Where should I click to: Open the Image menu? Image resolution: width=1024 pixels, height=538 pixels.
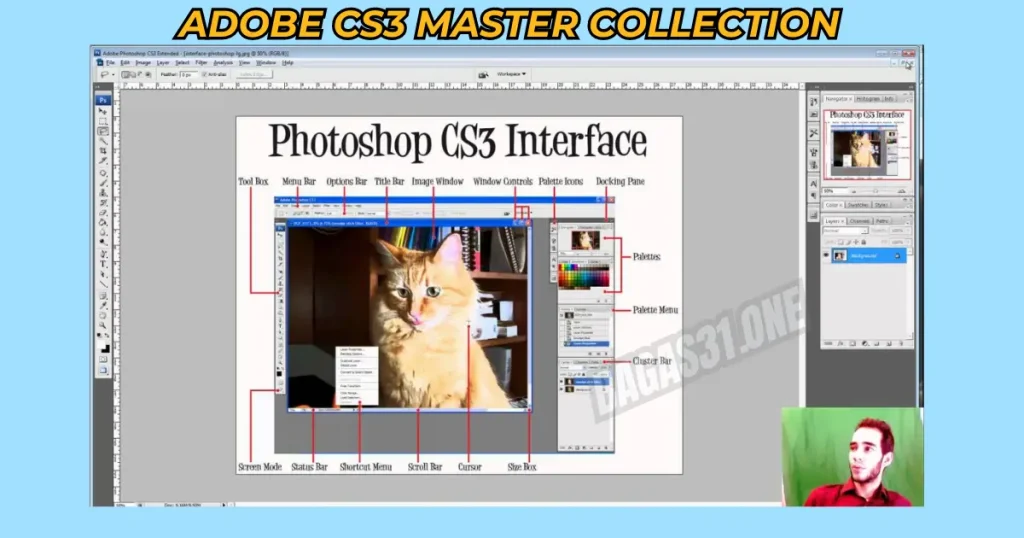[143, 63]
